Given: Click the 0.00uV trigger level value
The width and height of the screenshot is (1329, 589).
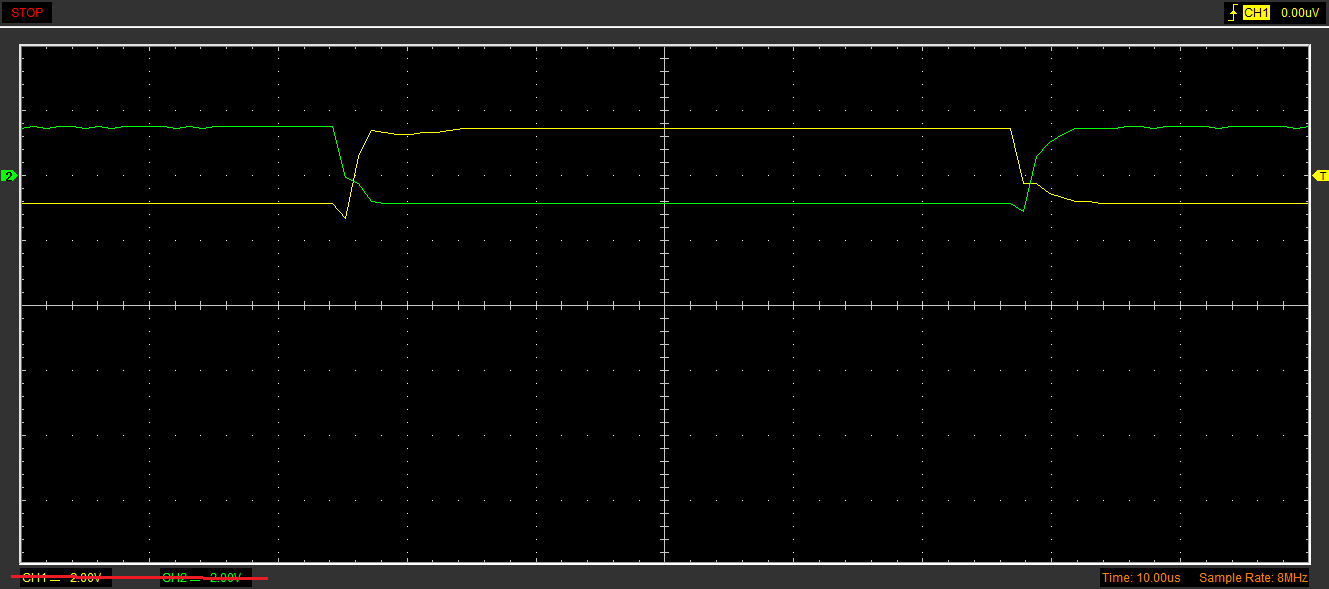Looking at the screenshot, I should coord(1300,13).
